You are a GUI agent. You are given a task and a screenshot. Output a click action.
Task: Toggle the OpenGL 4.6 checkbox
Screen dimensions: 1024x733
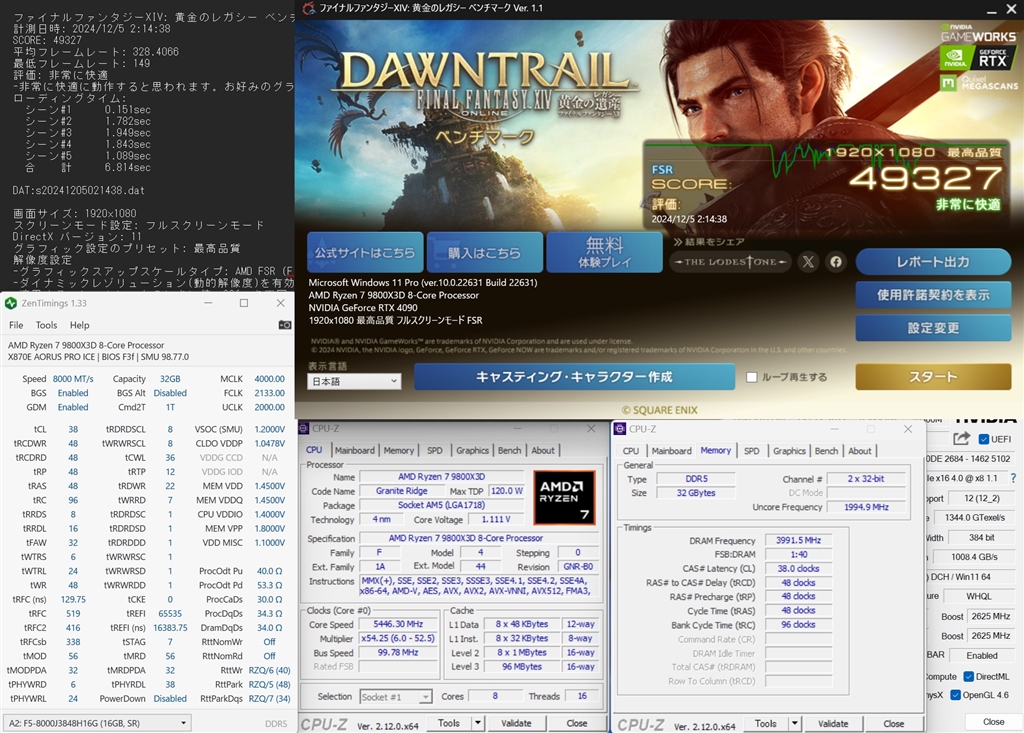click(x=955, y=694)
